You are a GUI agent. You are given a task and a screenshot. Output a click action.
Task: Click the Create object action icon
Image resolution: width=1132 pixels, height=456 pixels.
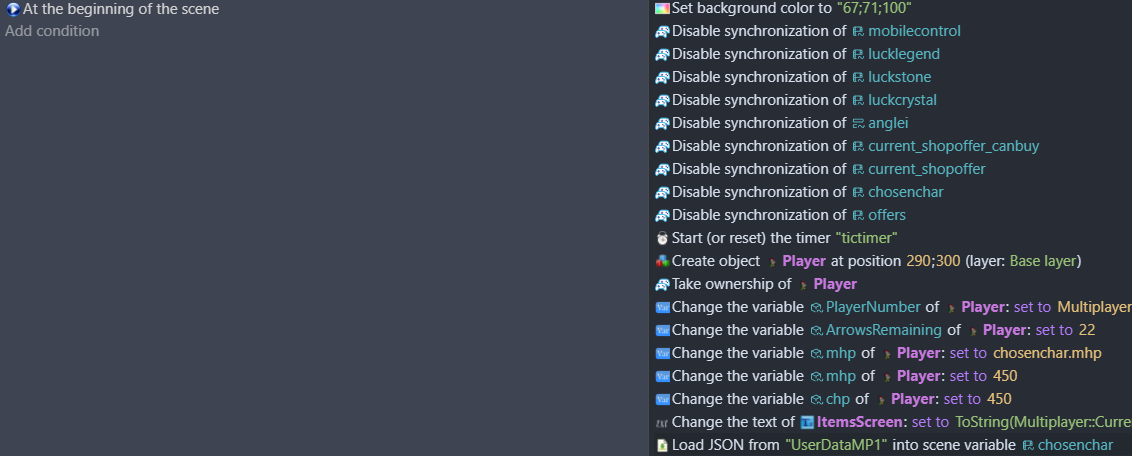[x=662, y=261]
